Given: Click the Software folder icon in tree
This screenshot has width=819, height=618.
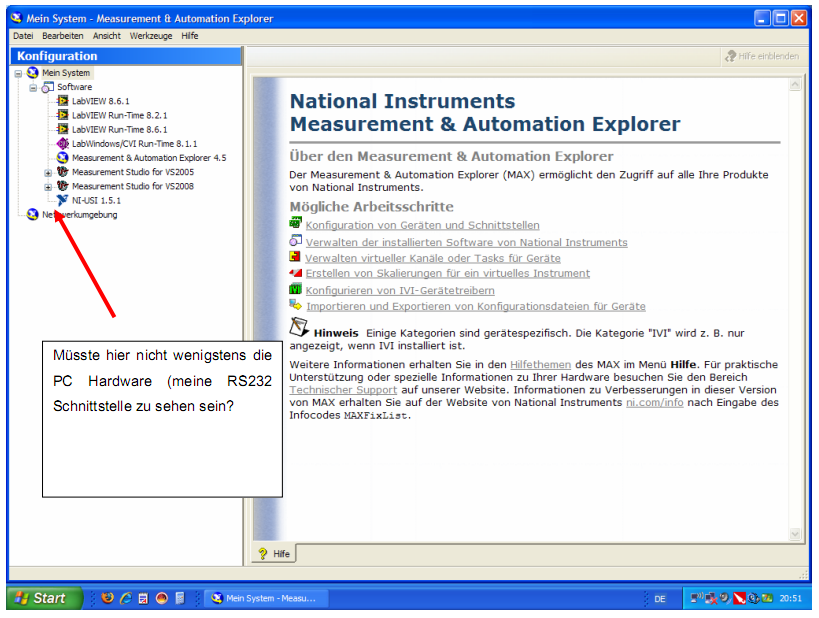Looking at the screenshot, I should (48, 87).
